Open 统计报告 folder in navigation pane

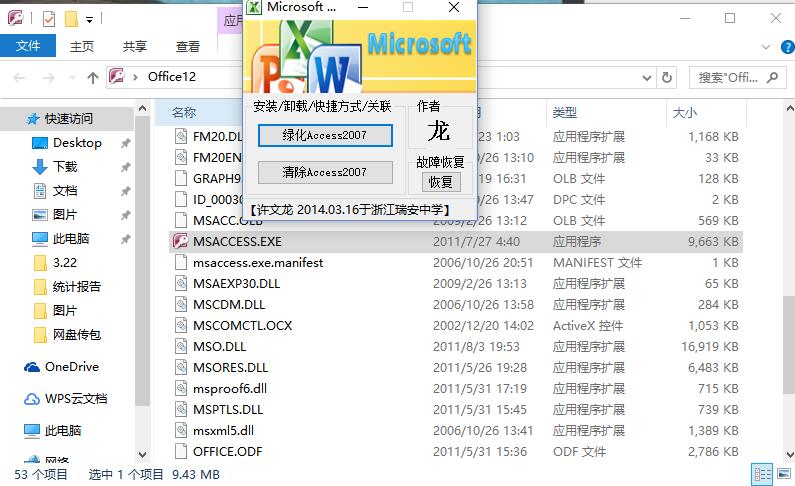(77, 287)
